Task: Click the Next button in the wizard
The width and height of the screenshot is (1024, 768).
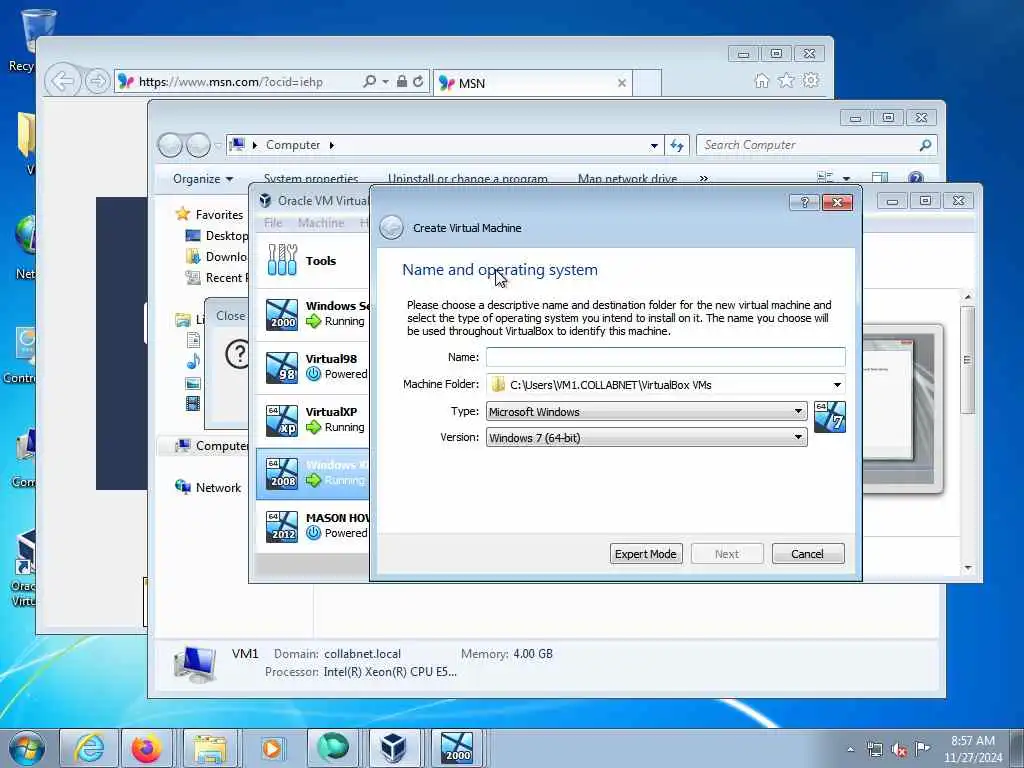Action: click(x=727, y=554)
